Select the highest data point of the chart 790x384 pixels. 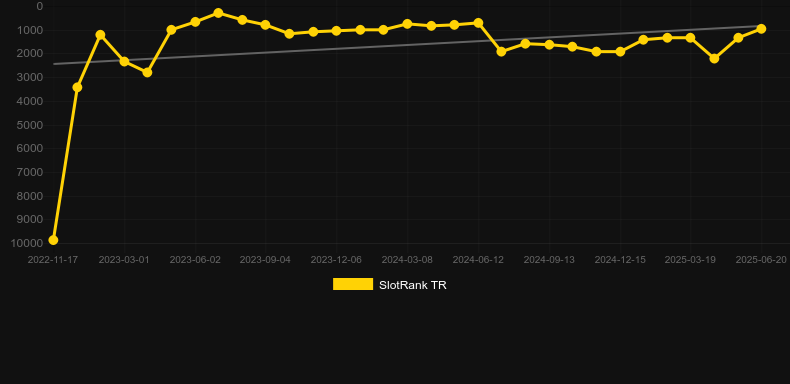point(218,13)
